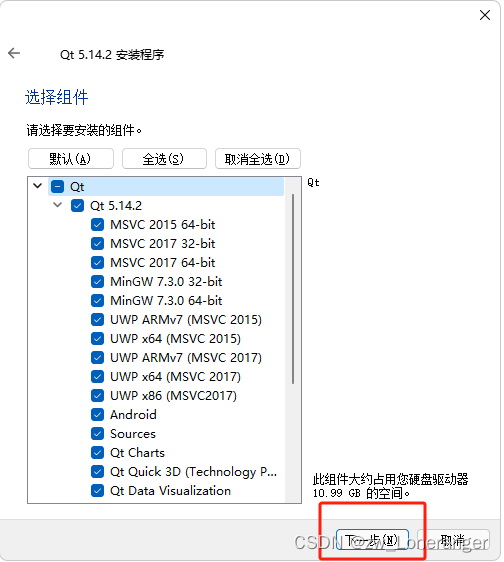Uncheck MinGW 7.3.0 32-bit checkbox
The height and width of the screenshot is (562, 504).
98,282
